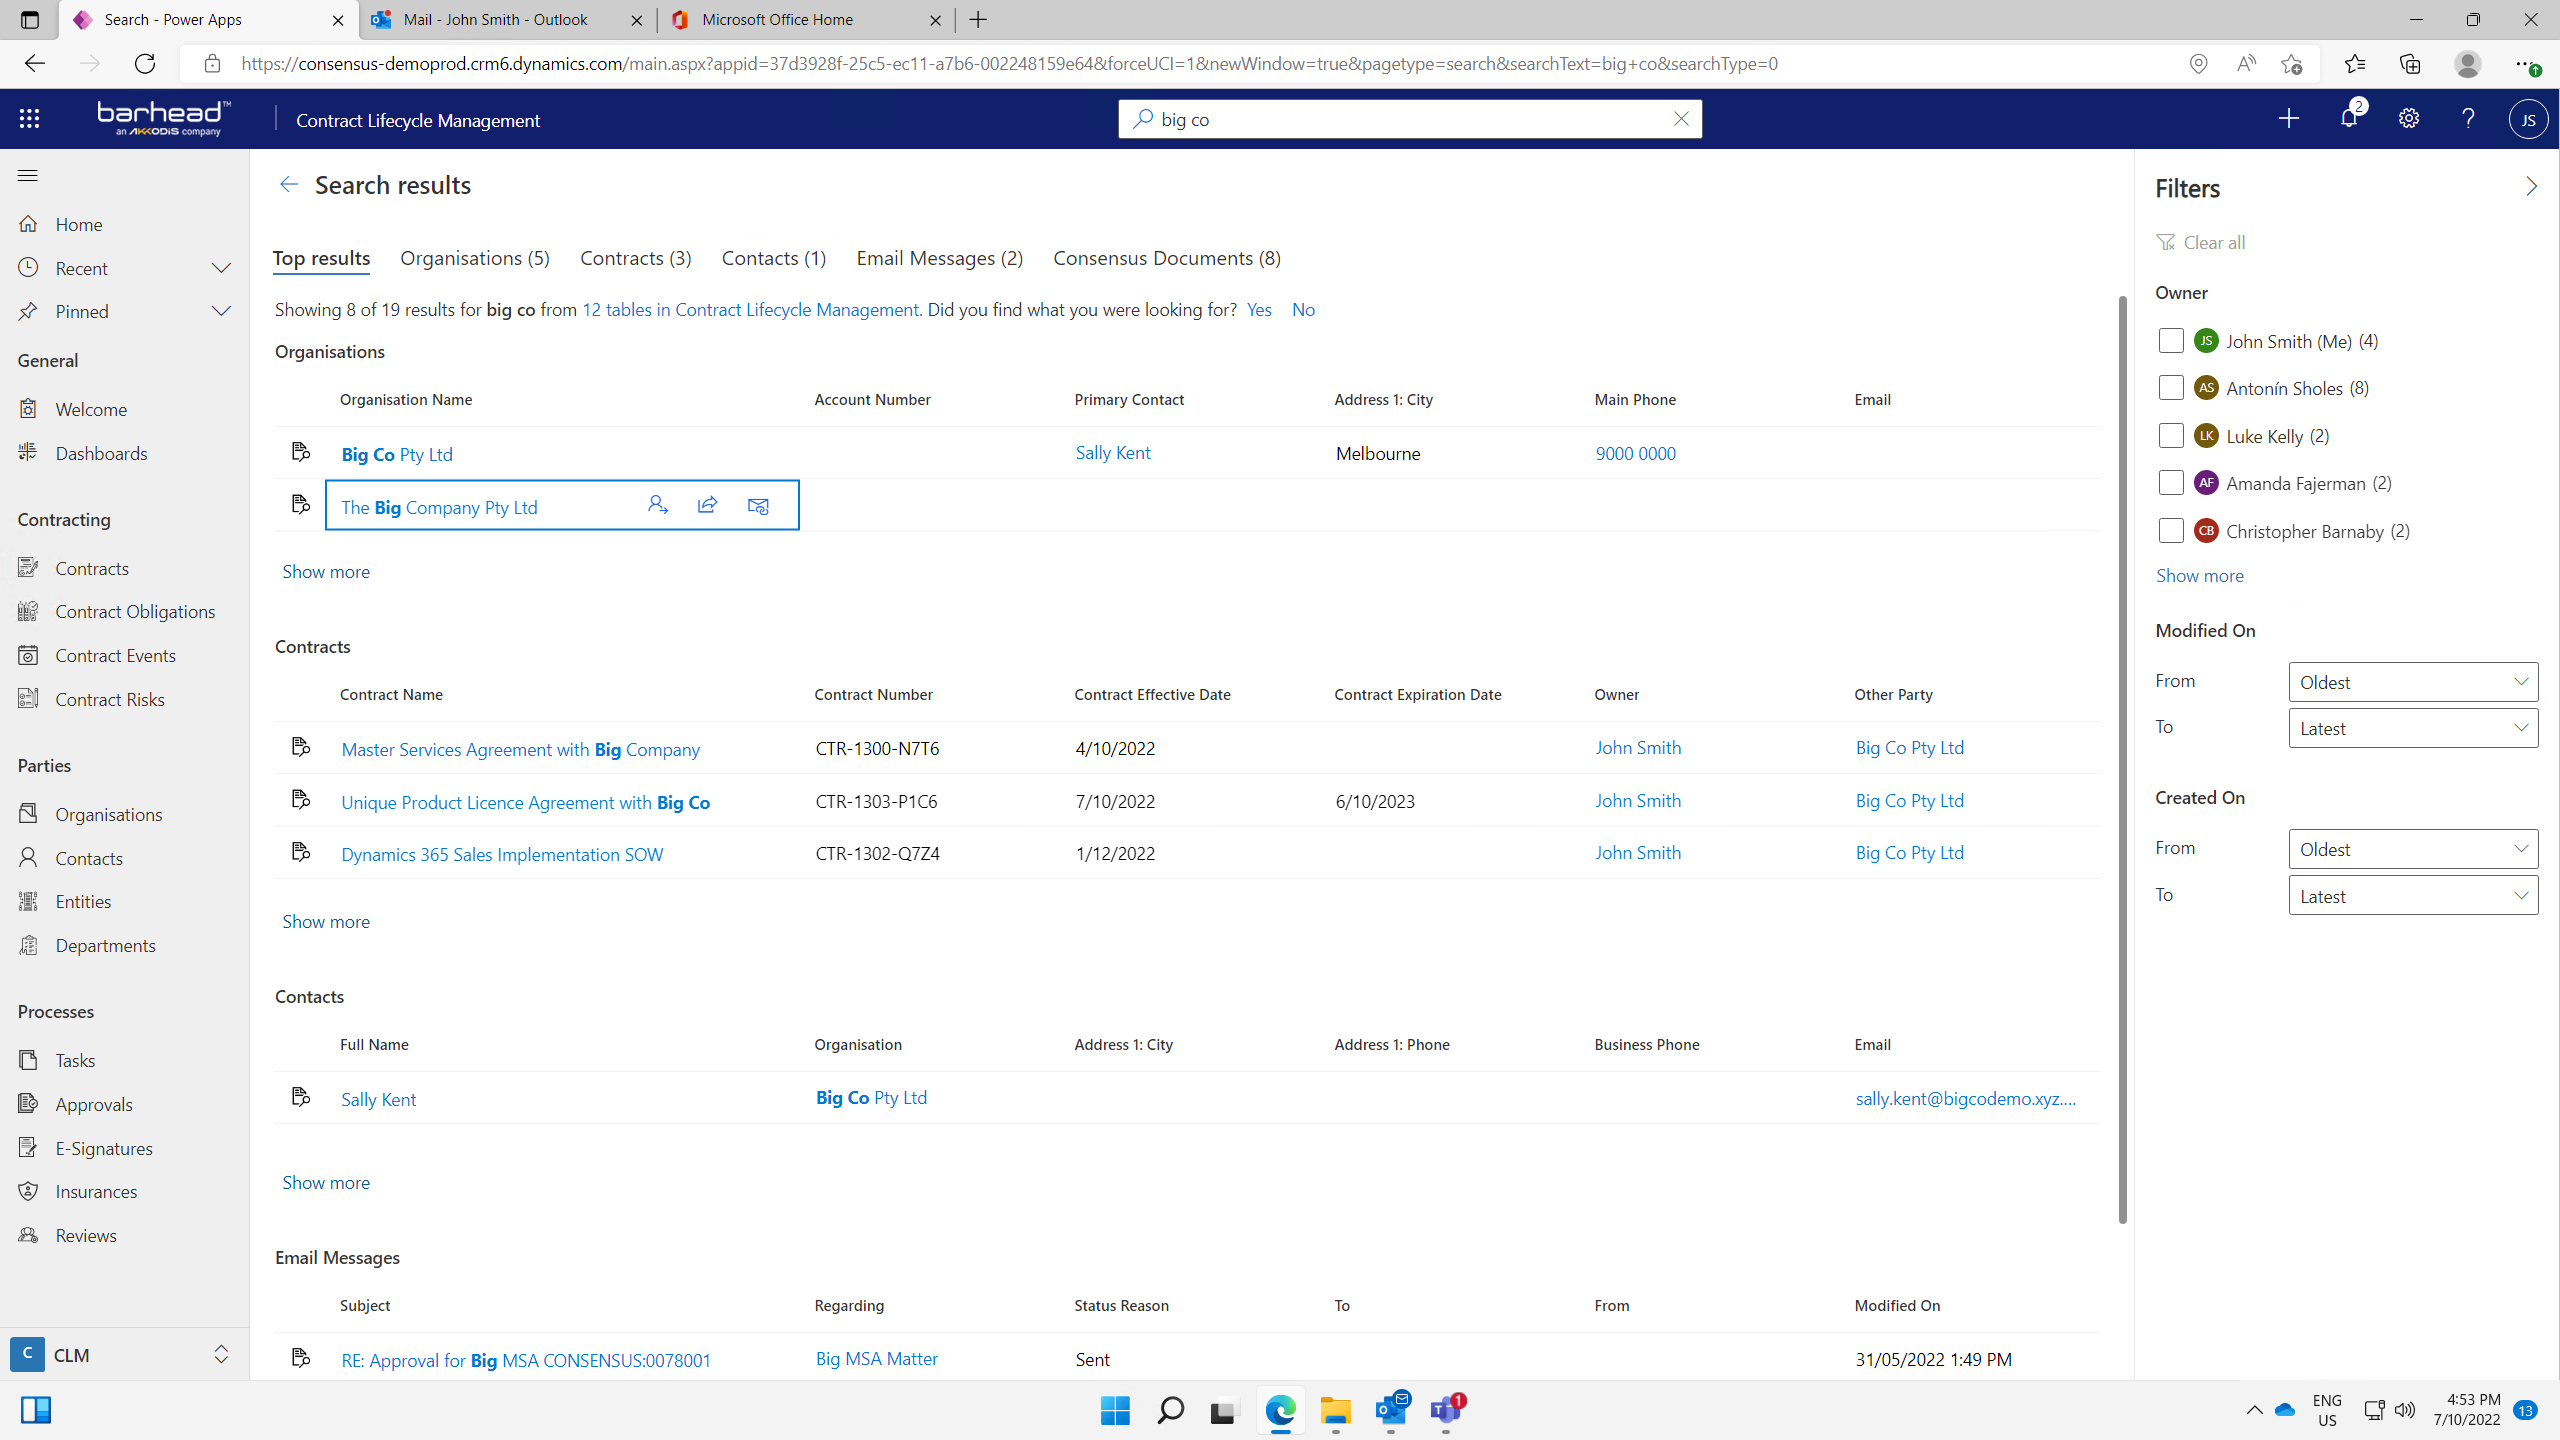
Task: Open Microsoft Teams from the taskbar
Action: coord(1445,1410)
